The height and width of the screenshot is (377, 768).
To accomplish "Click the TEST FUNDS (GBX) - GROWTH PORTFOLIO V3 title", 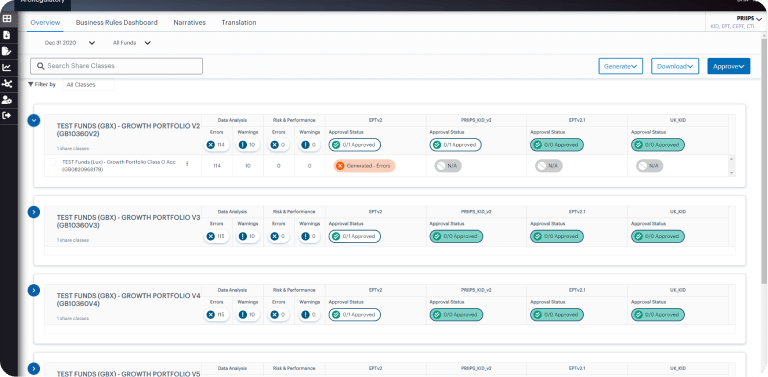I will point(128,221).
